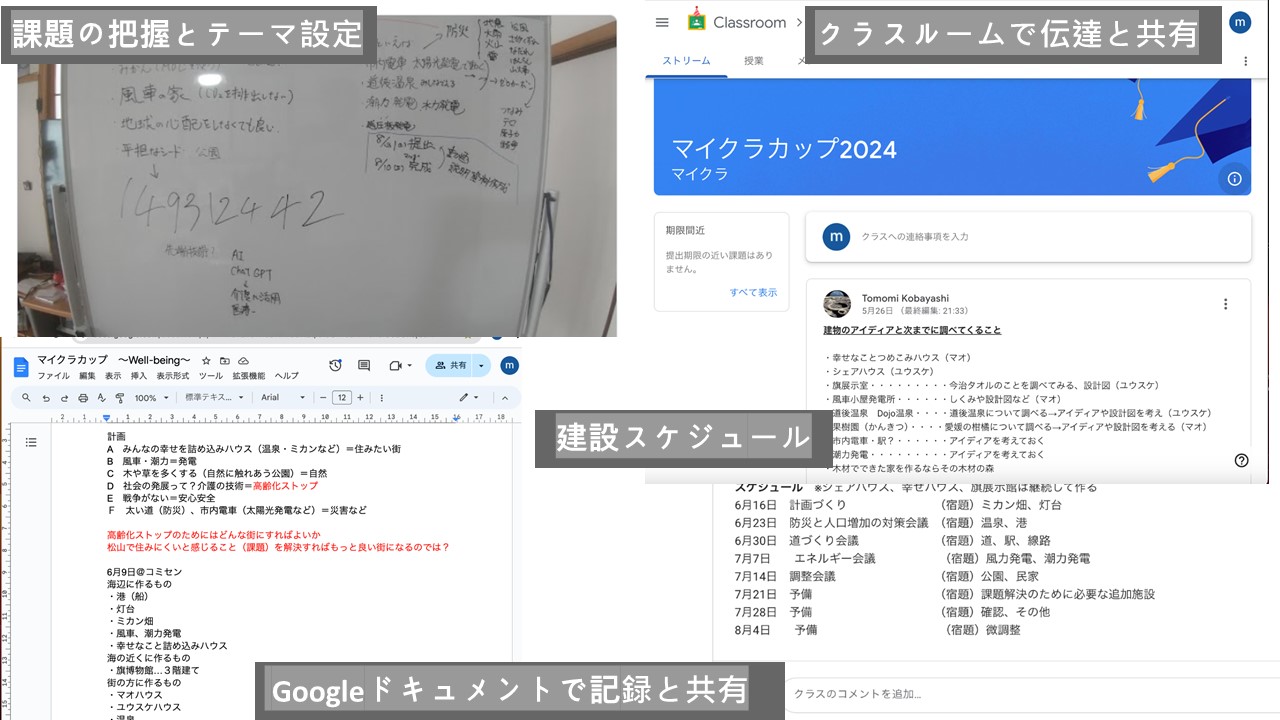Viewport: 1280px width, 720px height.
Task: Click the move-to-folder icon in Docs
Action: (225, 361)
